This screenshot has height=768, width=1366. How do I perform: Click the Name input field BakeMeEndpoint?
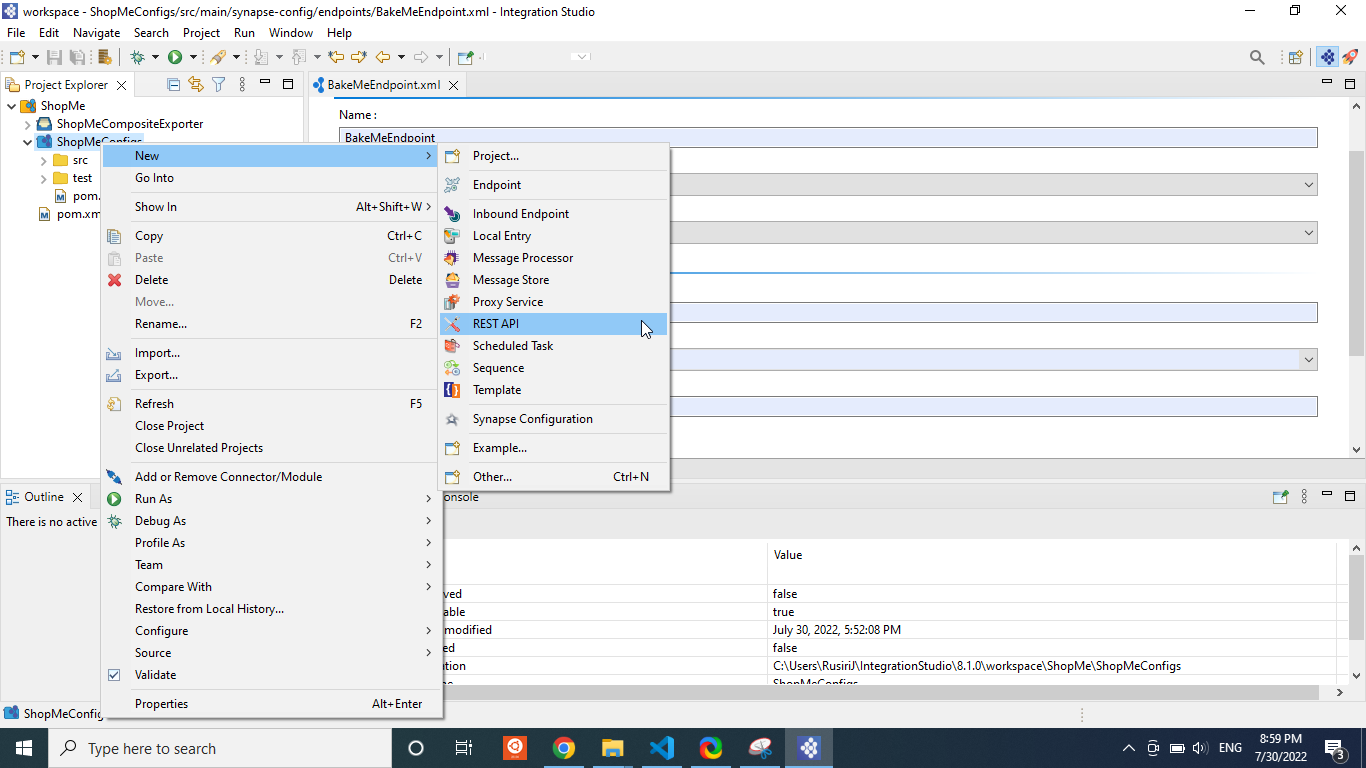pyautogui.click(x=828, y=137)
